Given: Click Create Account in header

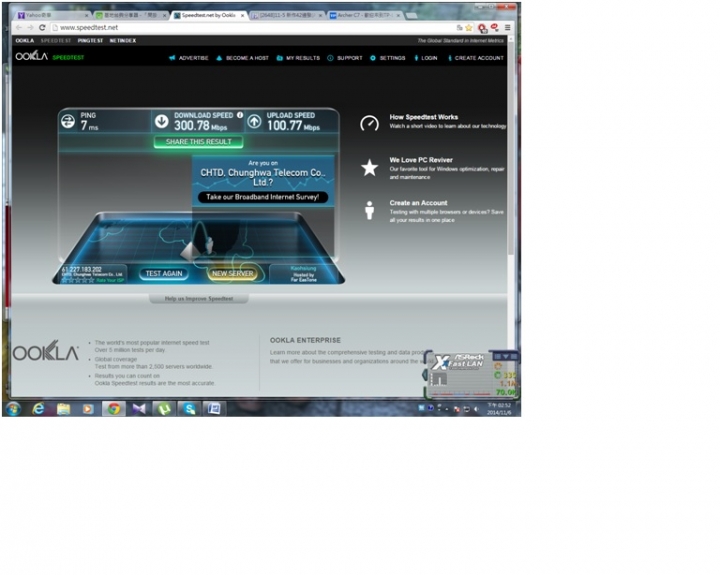Looking at the screenshot, I should tap(476, 58).
